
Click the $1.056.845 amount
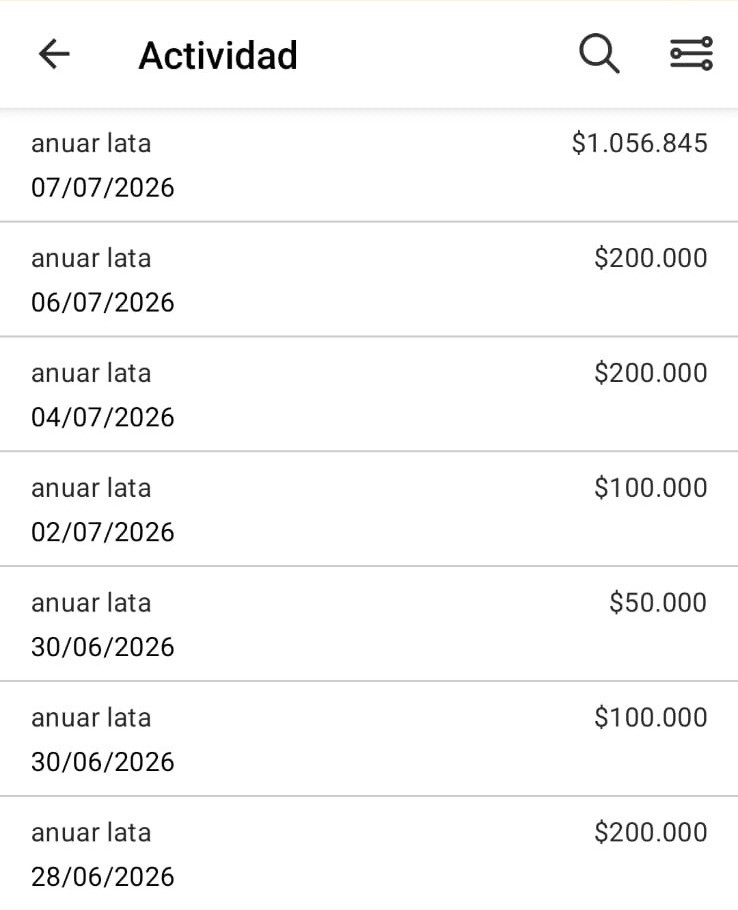(x=639, y=143)
